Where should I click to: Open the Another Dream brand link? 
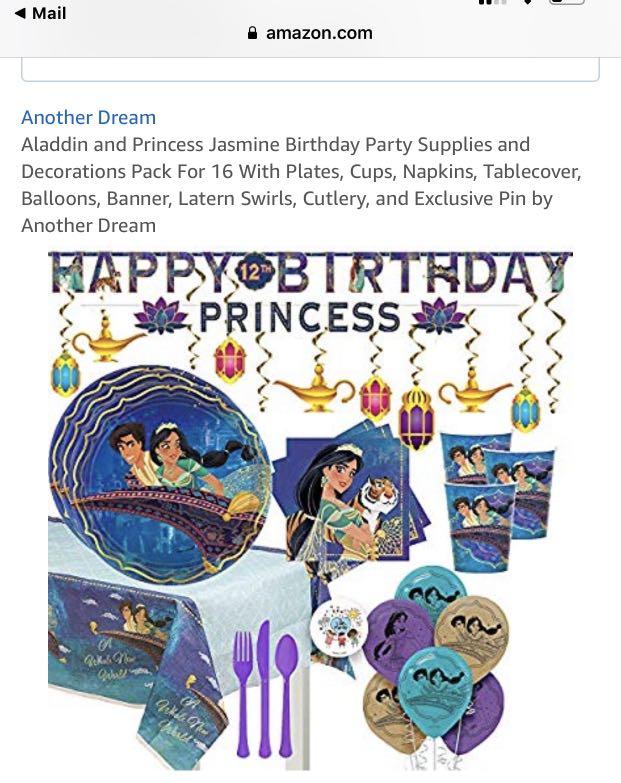88,117
